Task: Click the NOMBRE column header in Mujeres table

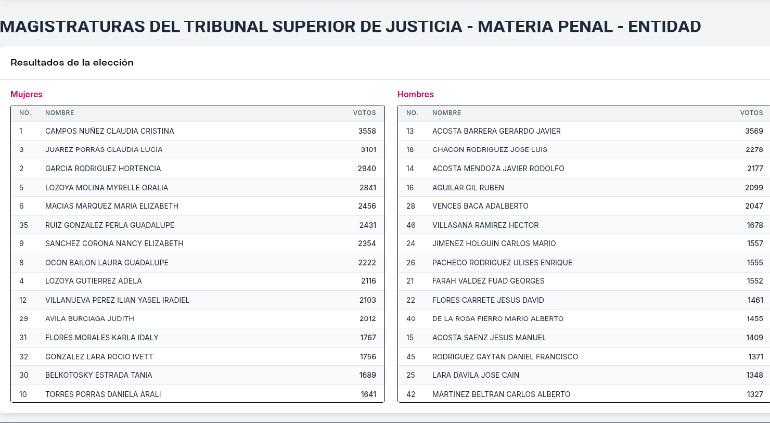Action: [x=60, y=113]
